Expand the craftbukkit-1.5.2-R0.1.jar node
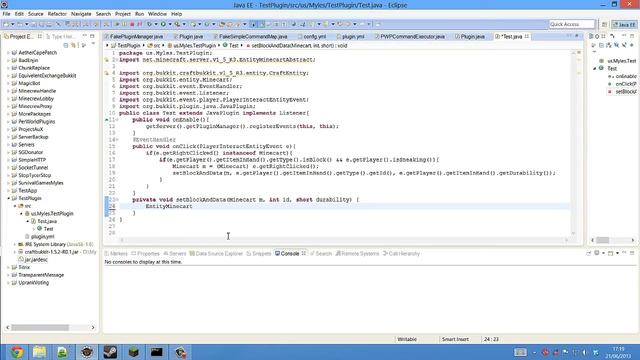This screenshot has width=640, height=360. point(15,252)
